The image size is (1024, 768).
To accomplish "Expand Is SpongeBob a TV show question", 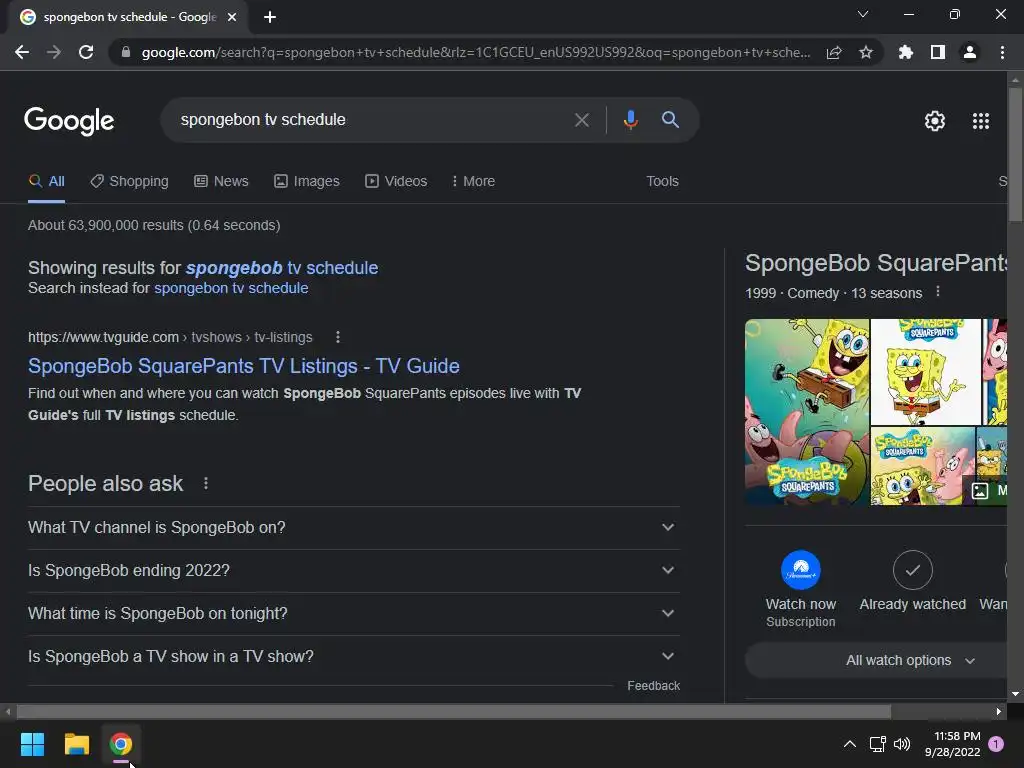I will [353, 657].
